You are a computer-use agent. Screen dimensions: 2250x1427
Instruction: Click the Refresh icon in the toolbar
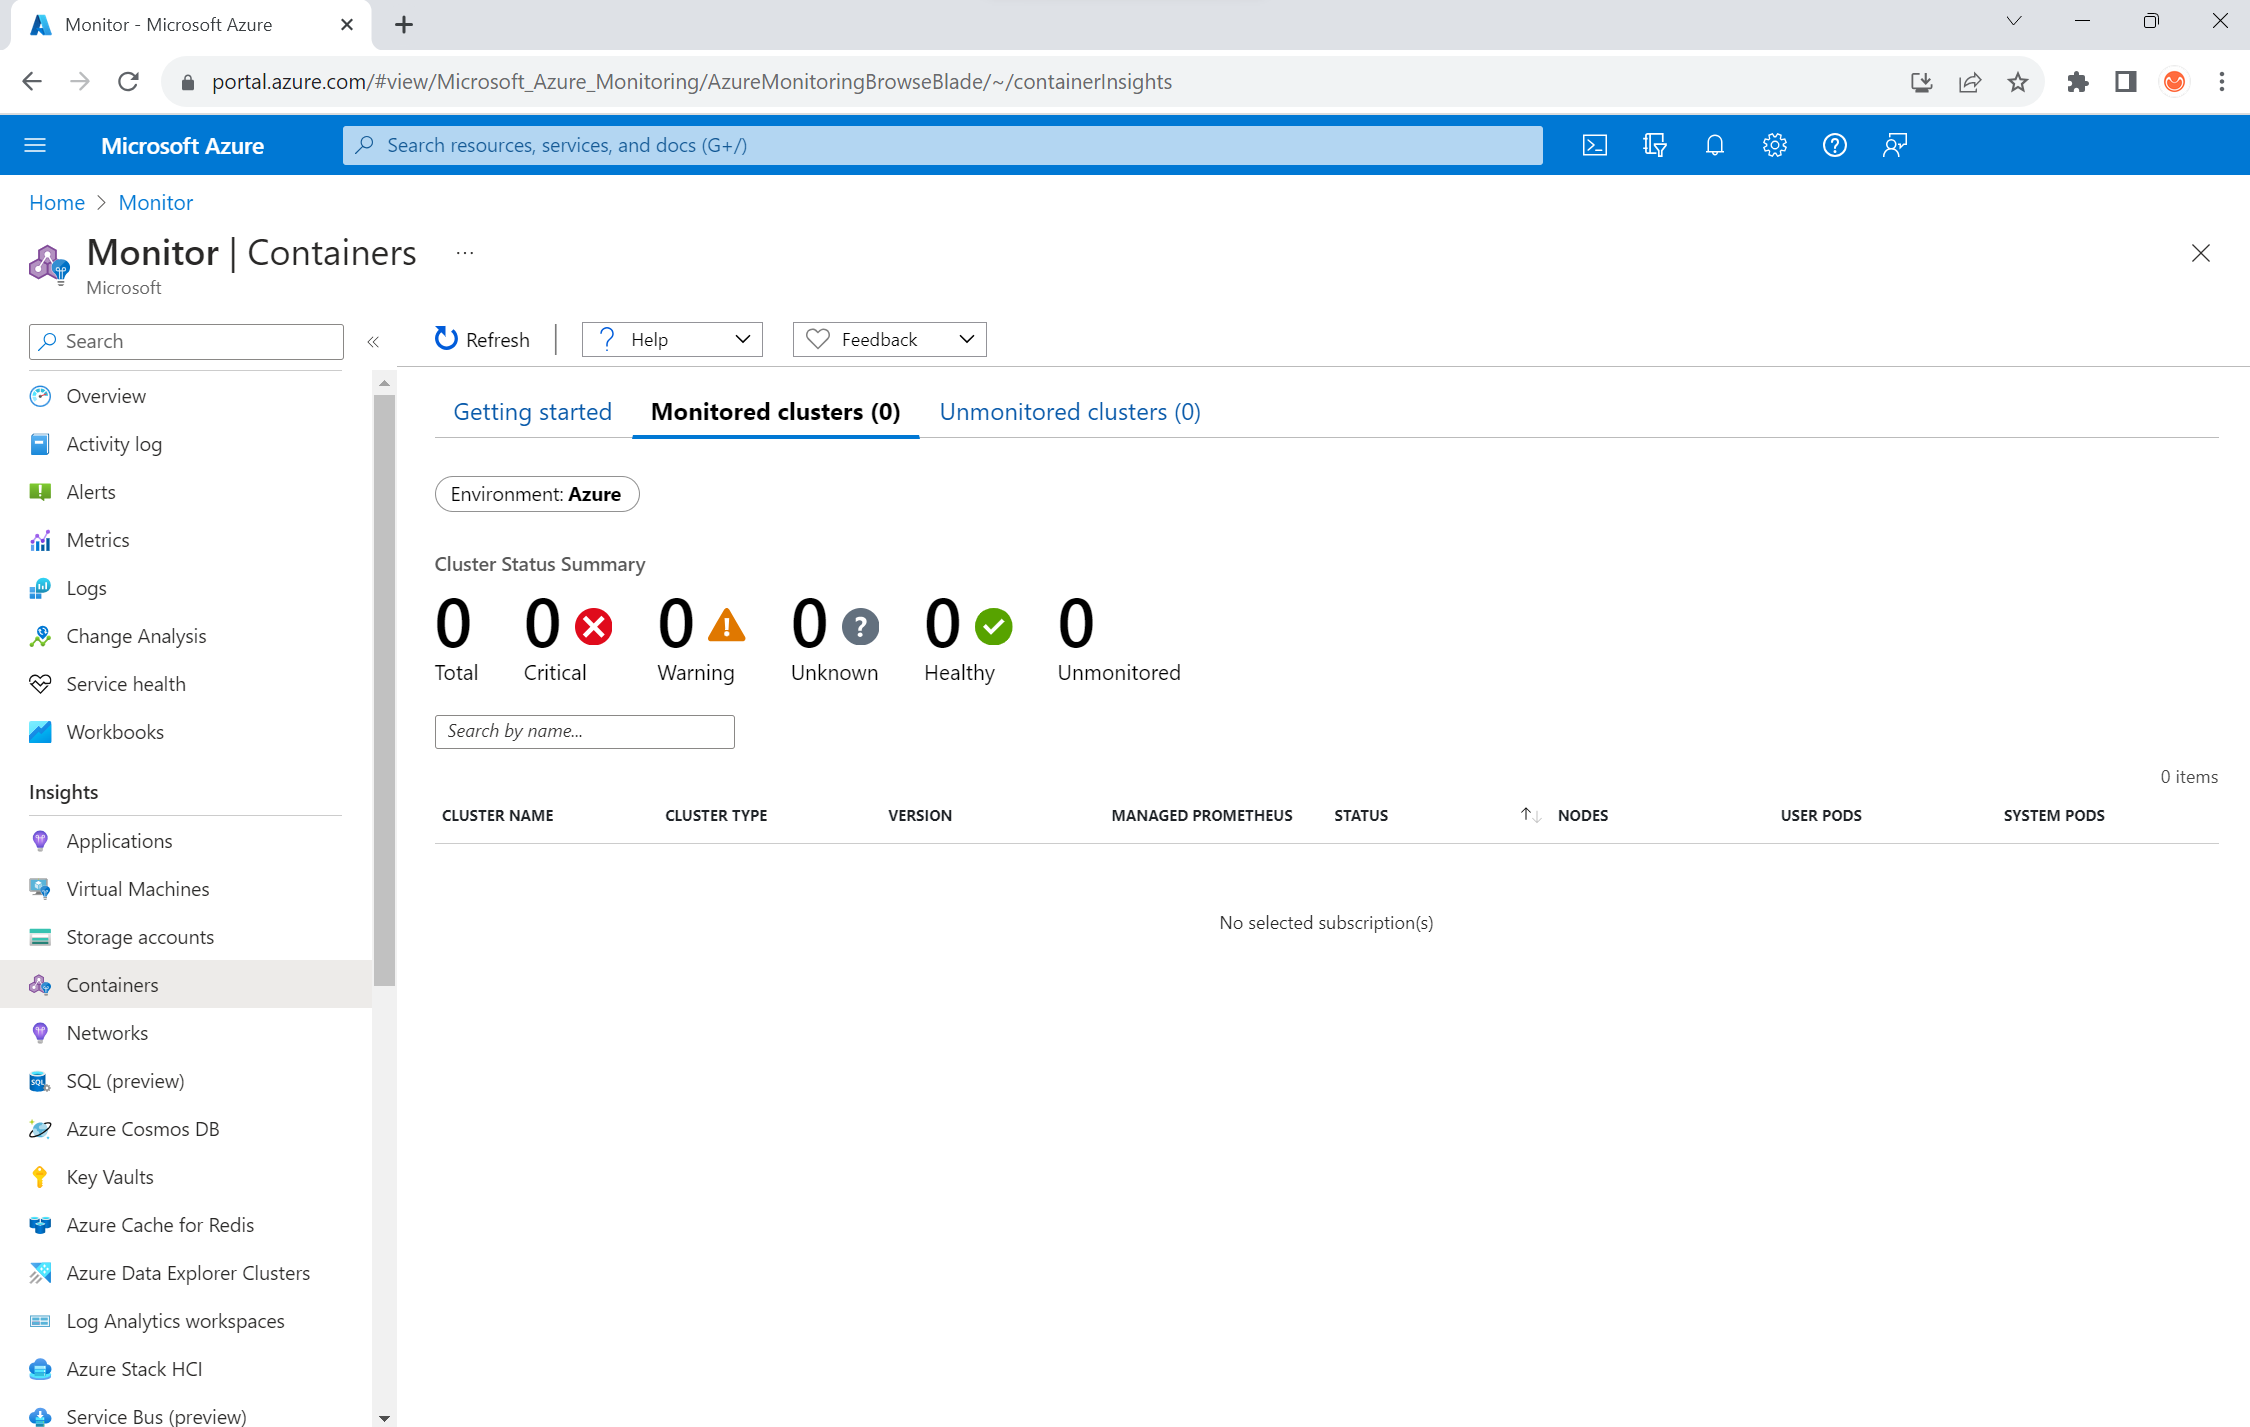pos(446,339)
